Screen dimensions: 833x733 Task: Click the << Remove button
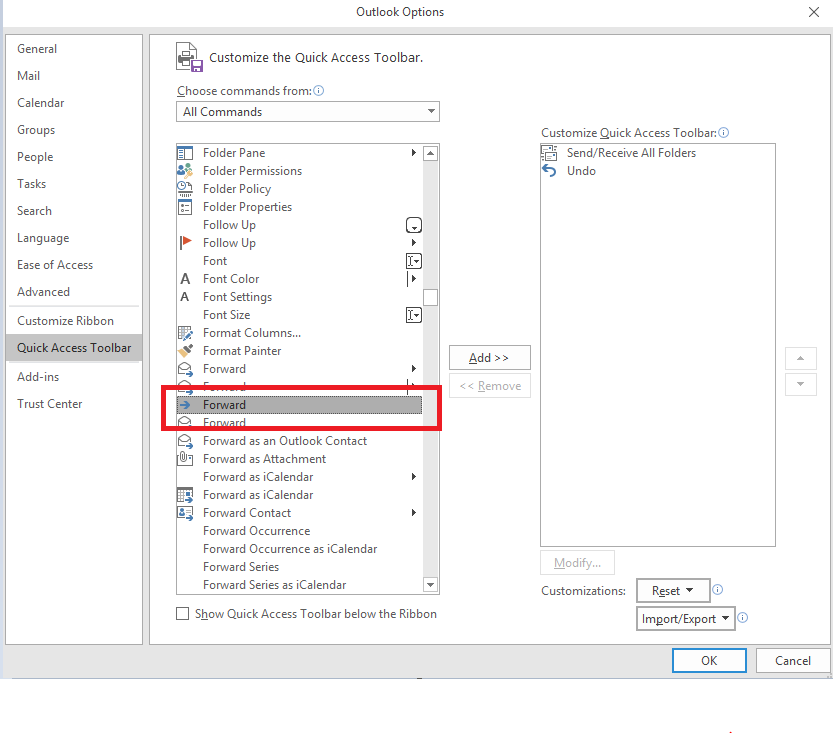(x=489, y=386)
